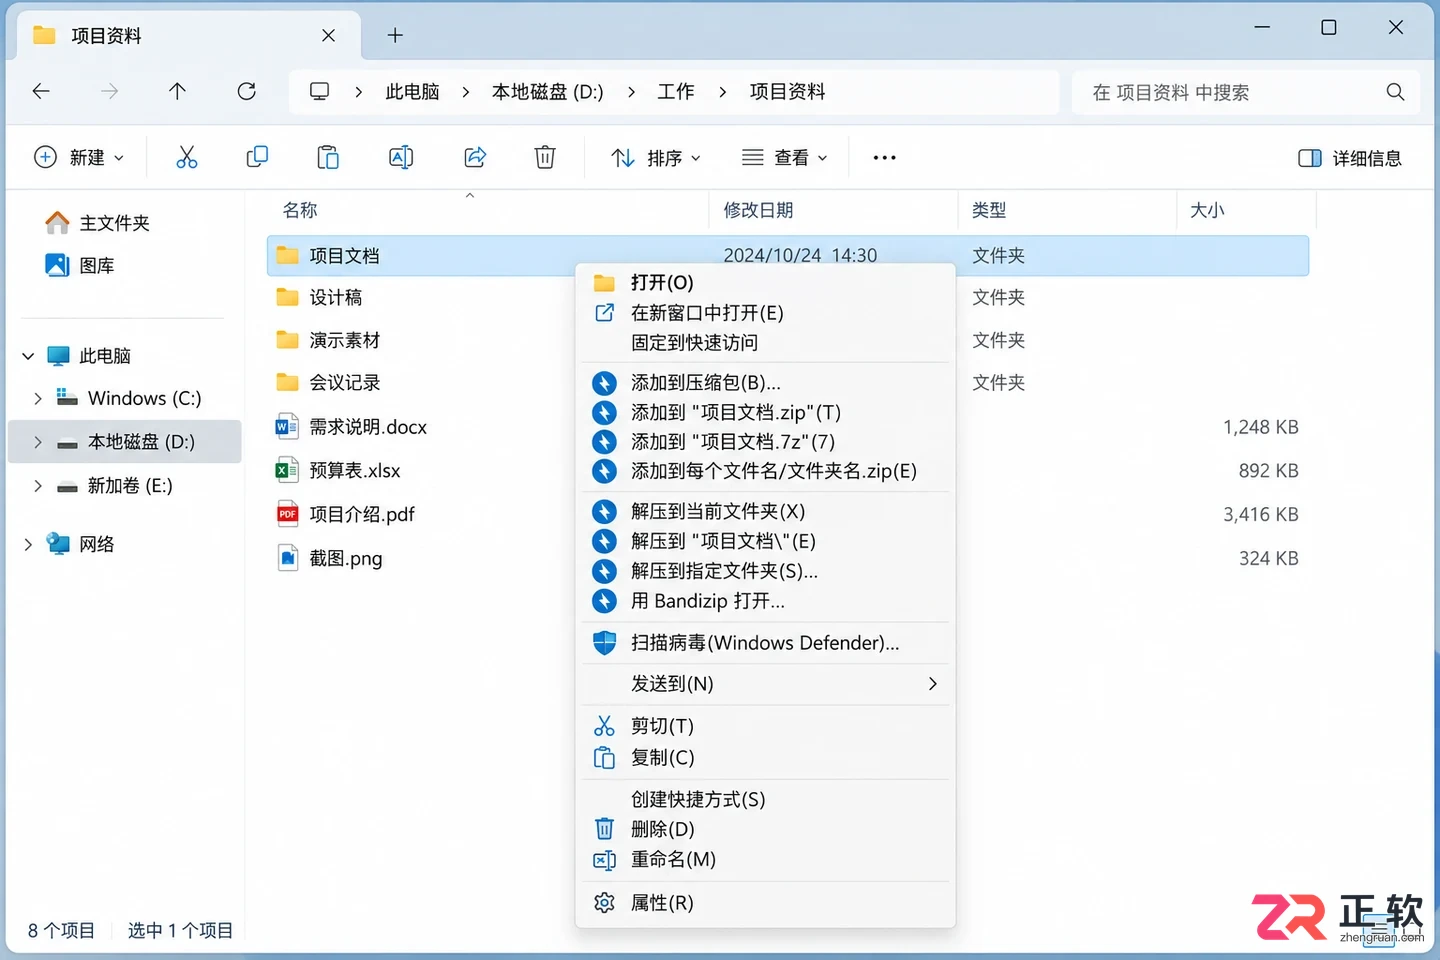Image resolution: width=1440 pixels, height=960 pixels.
Task: Open the 排序 sort dropdown
Action: (x=656, y=158)
